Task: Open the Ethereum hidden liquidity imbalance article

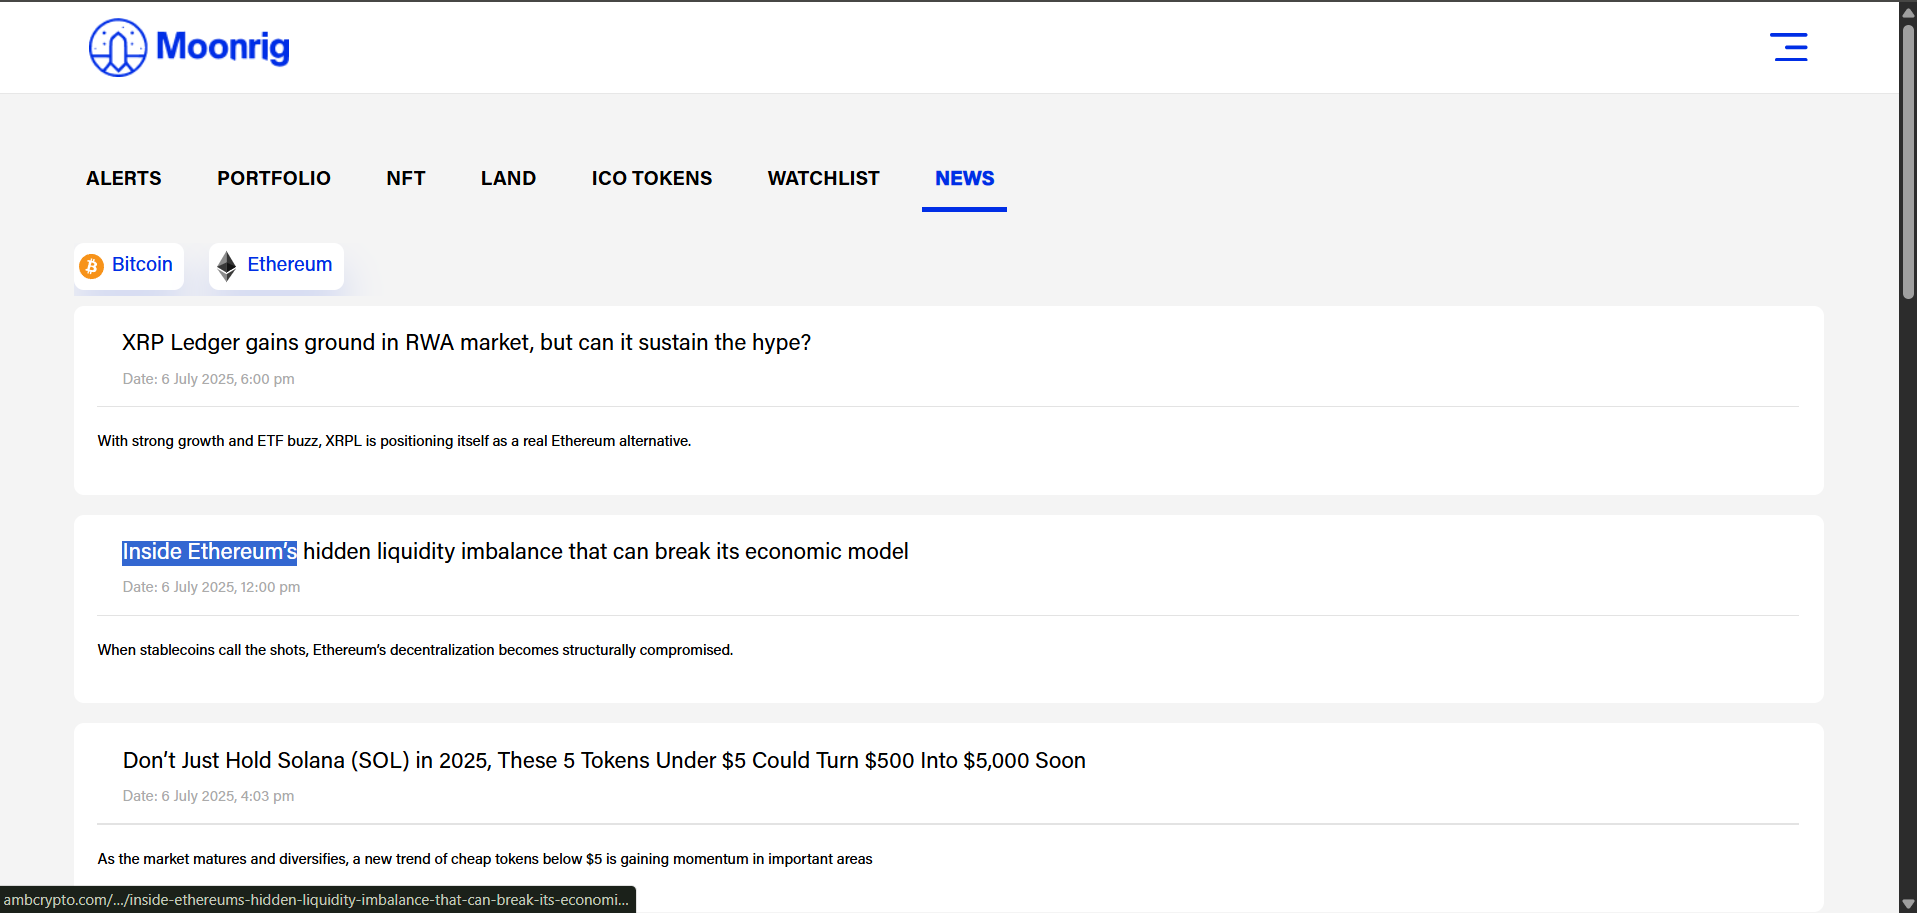Action: (x=515, y=552)
